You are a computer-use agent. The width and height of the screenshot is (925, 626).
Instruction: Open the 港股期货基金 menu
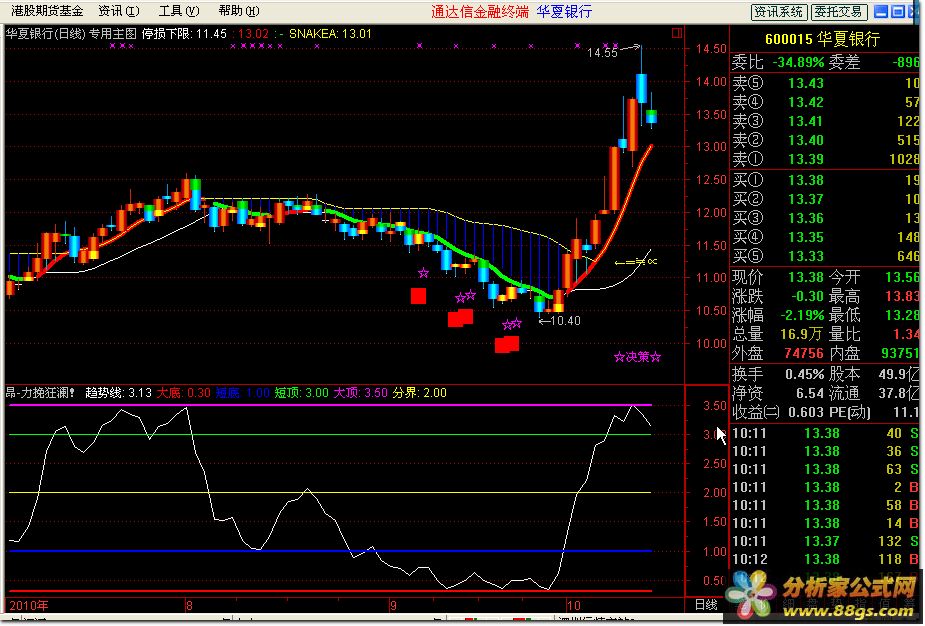coord(47,11)
